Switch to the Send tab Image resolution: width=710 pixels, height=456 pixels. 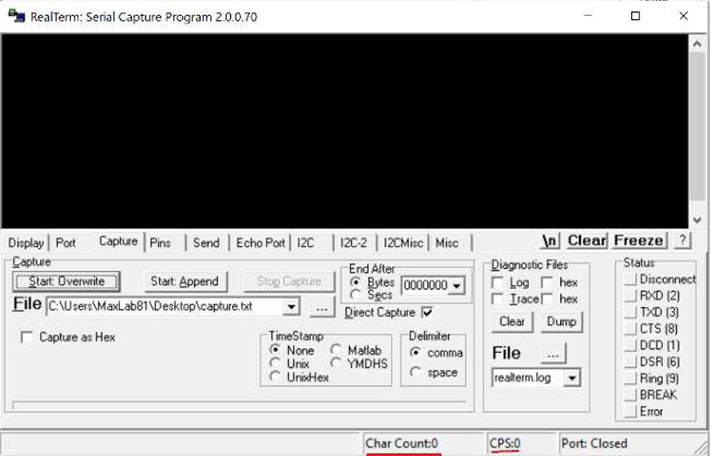point(206,243)
